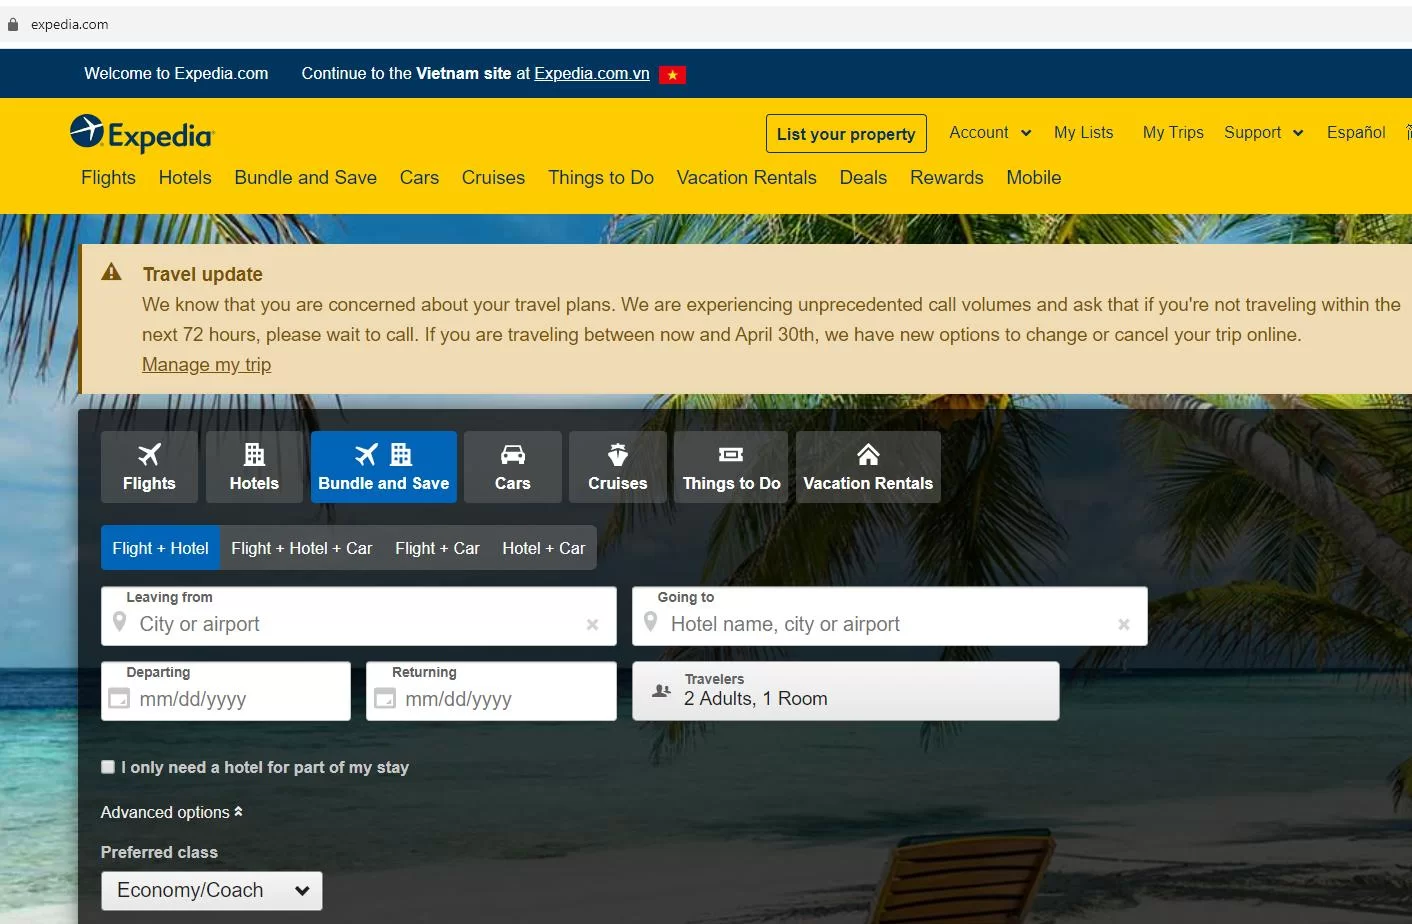Image resolution: width=1412 pixels, height=924 pixels.
Task: Select the Vacation Rentals search tab
Action: pos(868,467)
